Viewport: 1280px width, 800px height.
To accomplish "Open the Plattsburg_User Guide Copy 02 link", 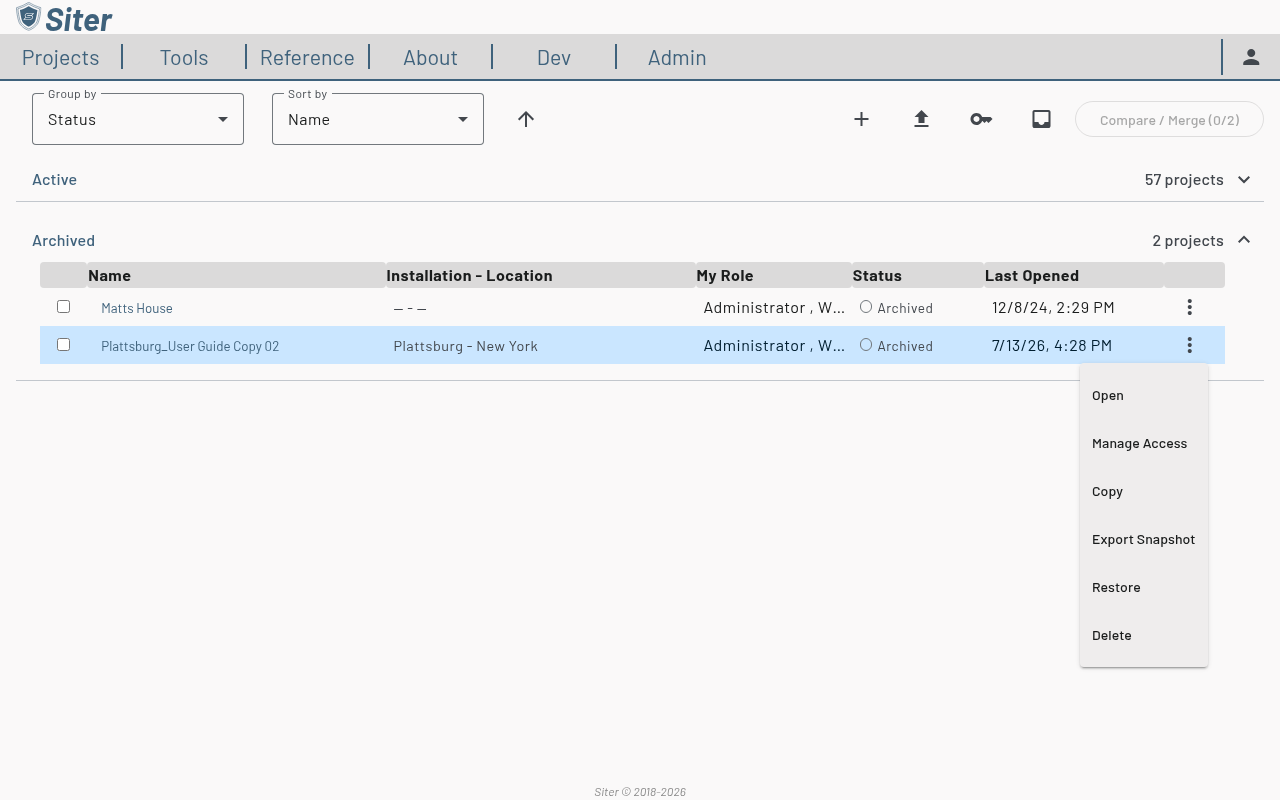I will coord(190,346).
